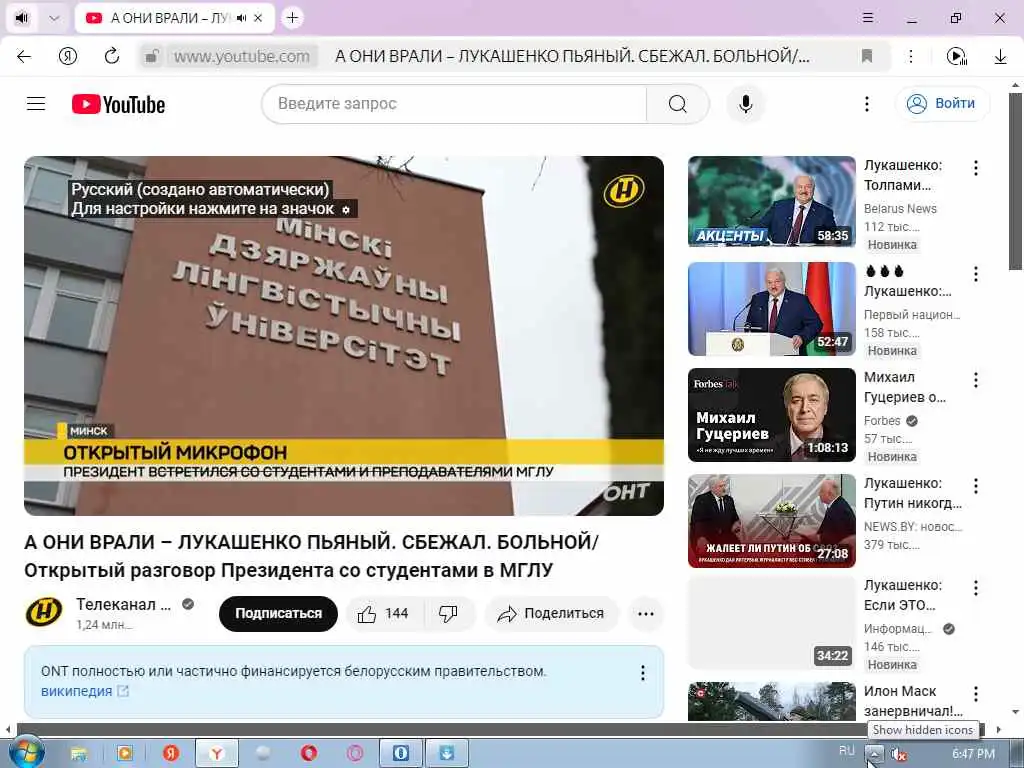This screenshot has height=768, width=1024.
Task: Open browser downloads with the arrow icon
Action: (1000, 56)
